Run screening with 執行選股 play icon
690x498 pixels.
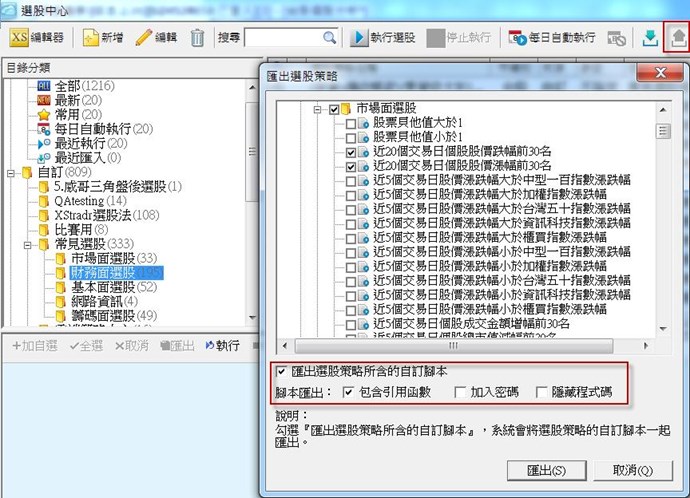coord(360,38)
